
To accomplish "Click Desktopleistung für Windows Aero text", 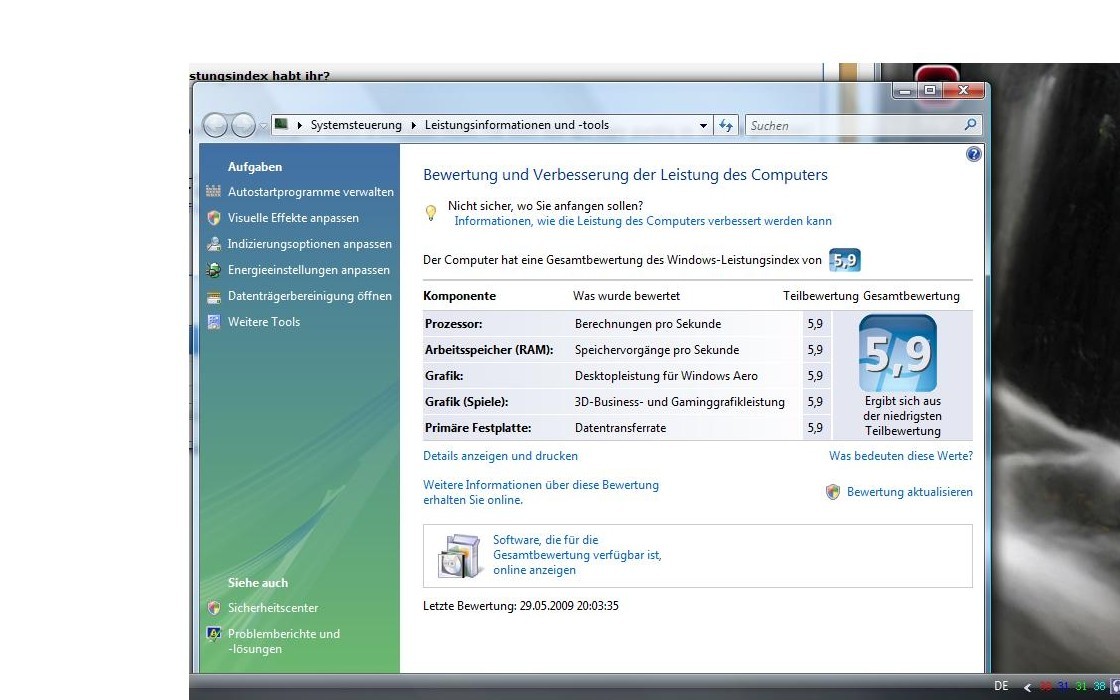I will tap(666, 376).
